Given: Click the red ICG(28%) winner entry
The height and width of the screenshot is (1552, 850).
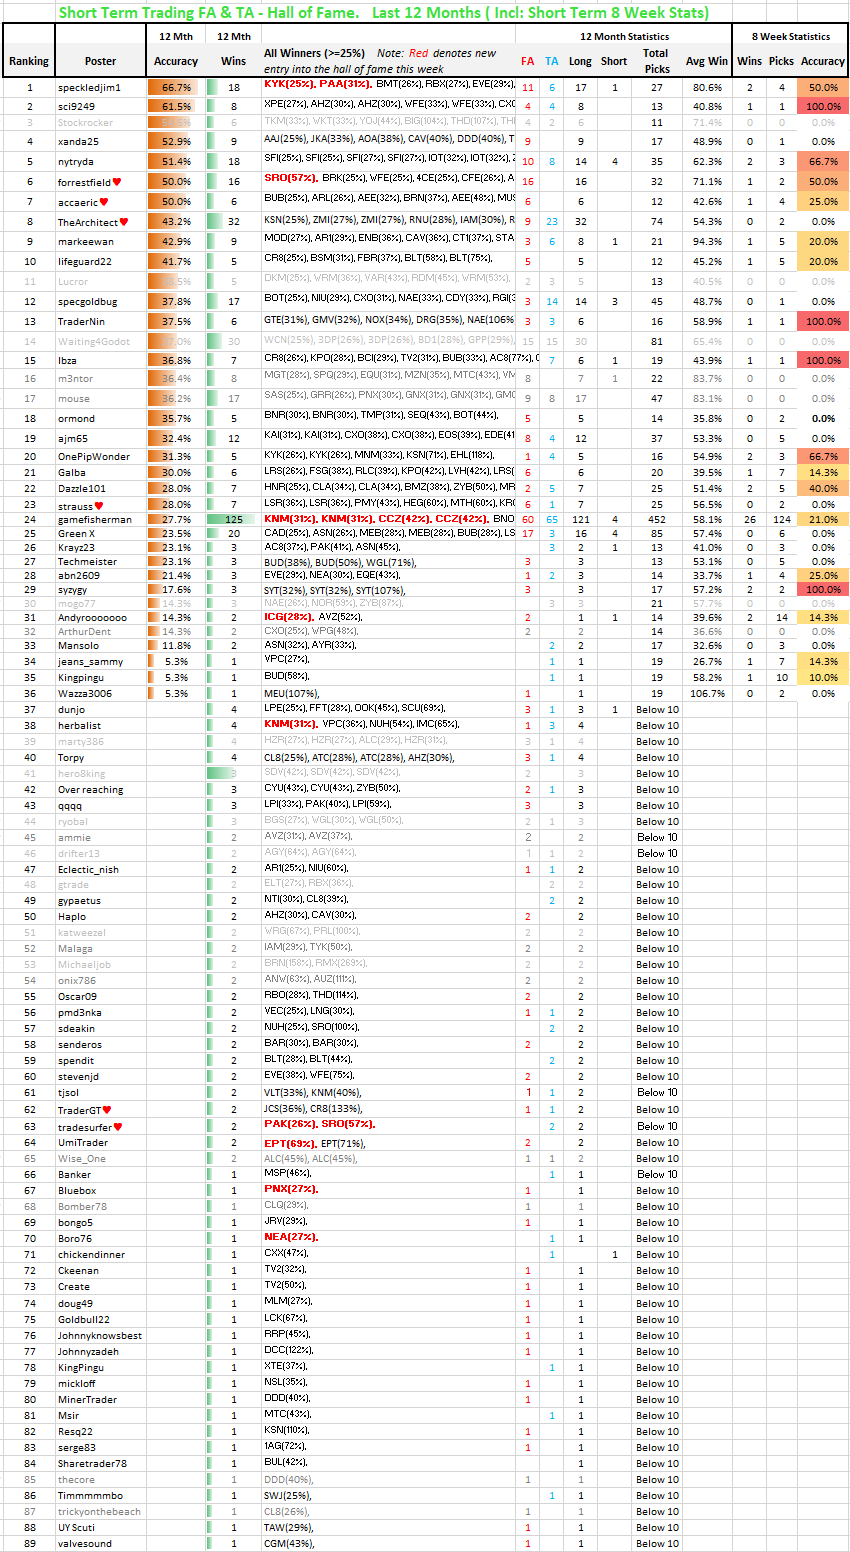Looking at the screenshot, I should pos(289,618).
